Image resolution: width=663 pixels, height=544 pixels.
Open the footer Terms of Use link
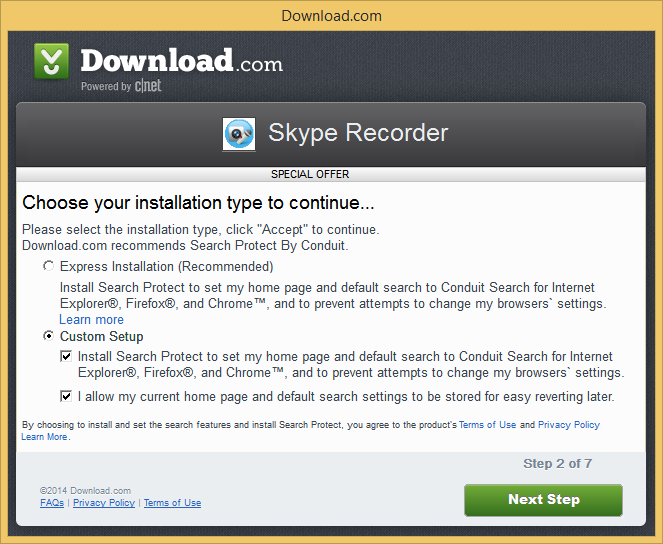[x=173, y=503]
